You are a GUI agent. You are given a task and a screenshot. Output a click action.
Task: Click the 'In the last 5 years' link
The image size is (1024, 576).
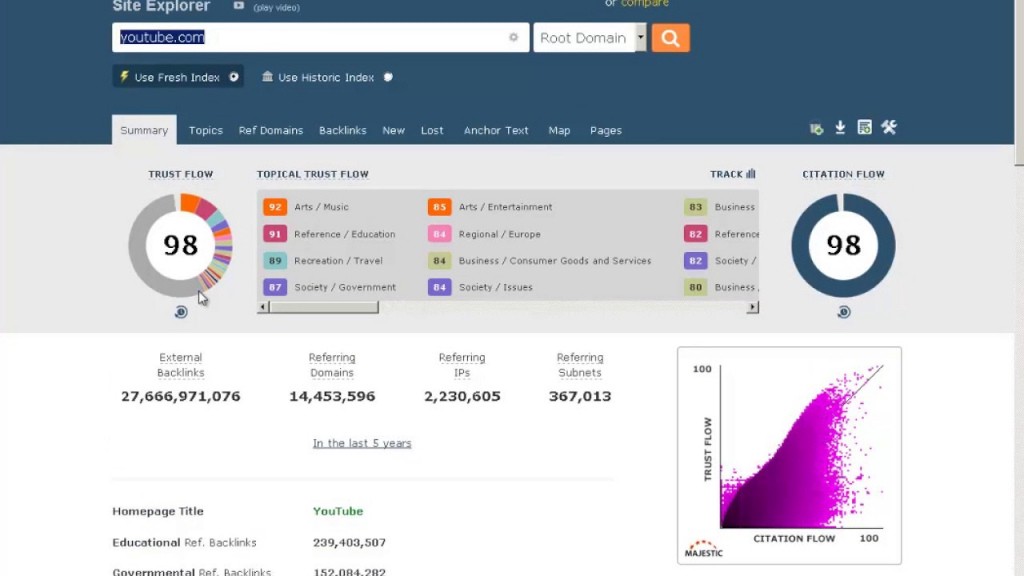(361, 443)
